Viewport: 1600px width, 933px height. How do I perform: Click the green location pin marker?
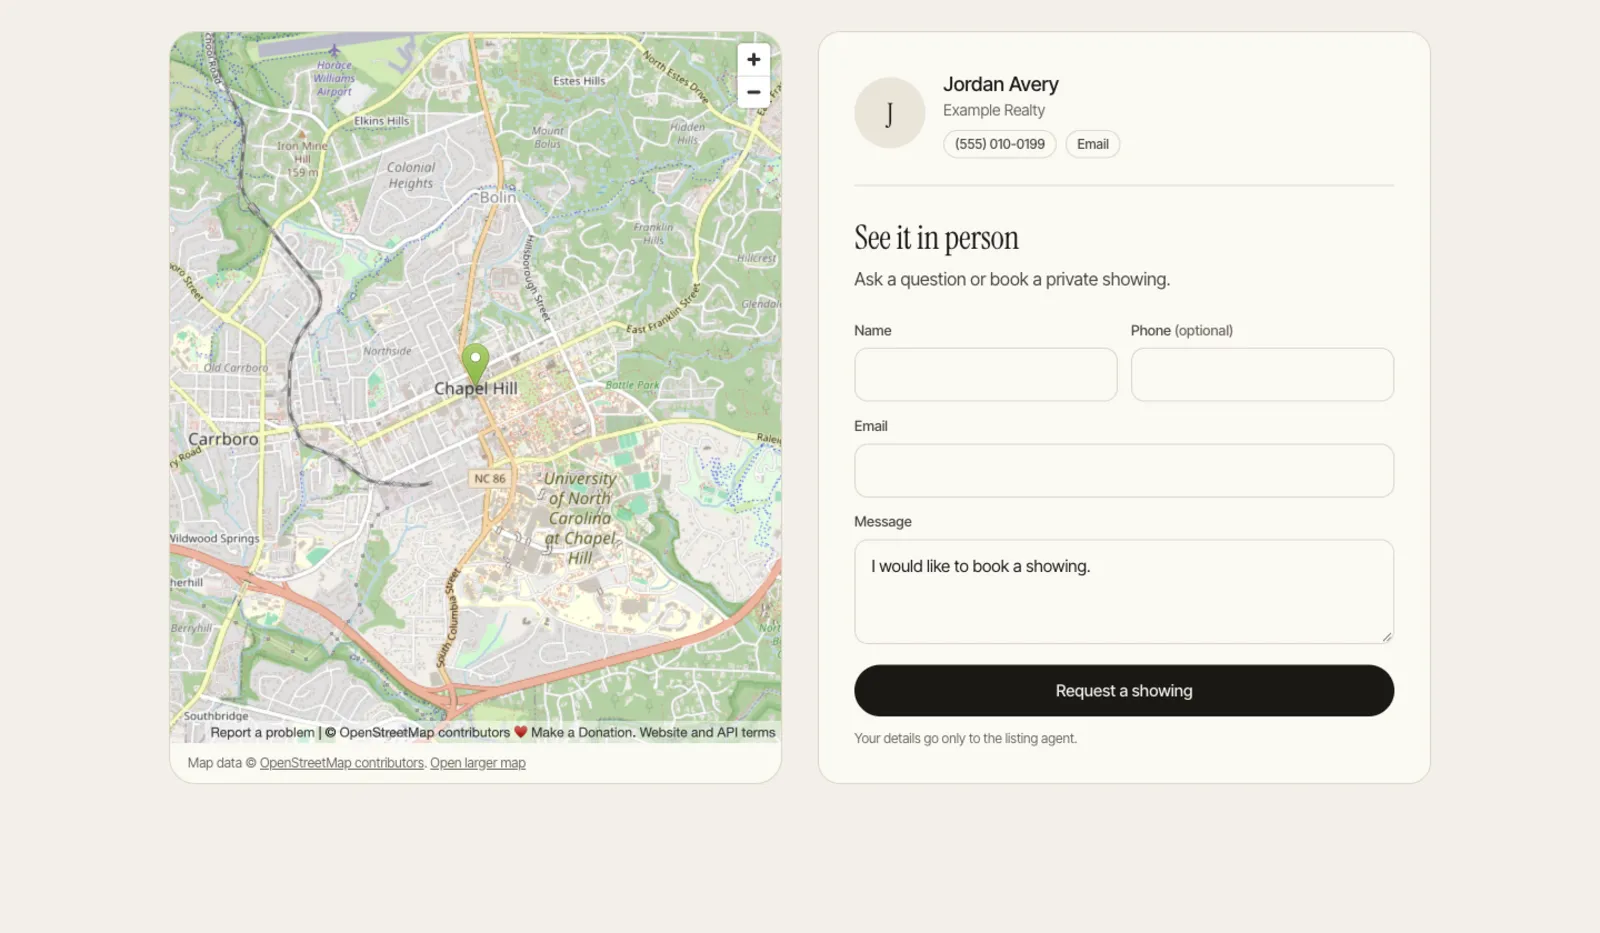(x=476, y=365)
